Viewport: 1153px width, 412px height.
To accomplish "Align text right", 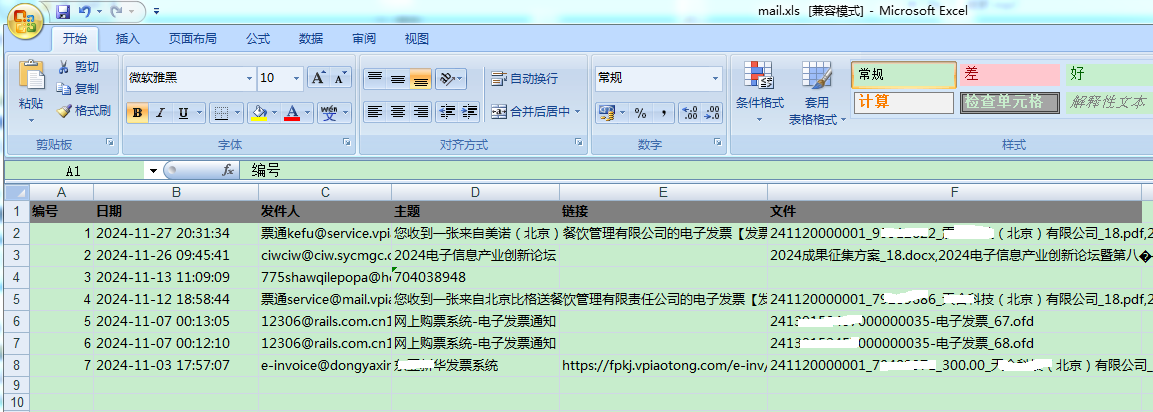I will (x=421, y=113).
